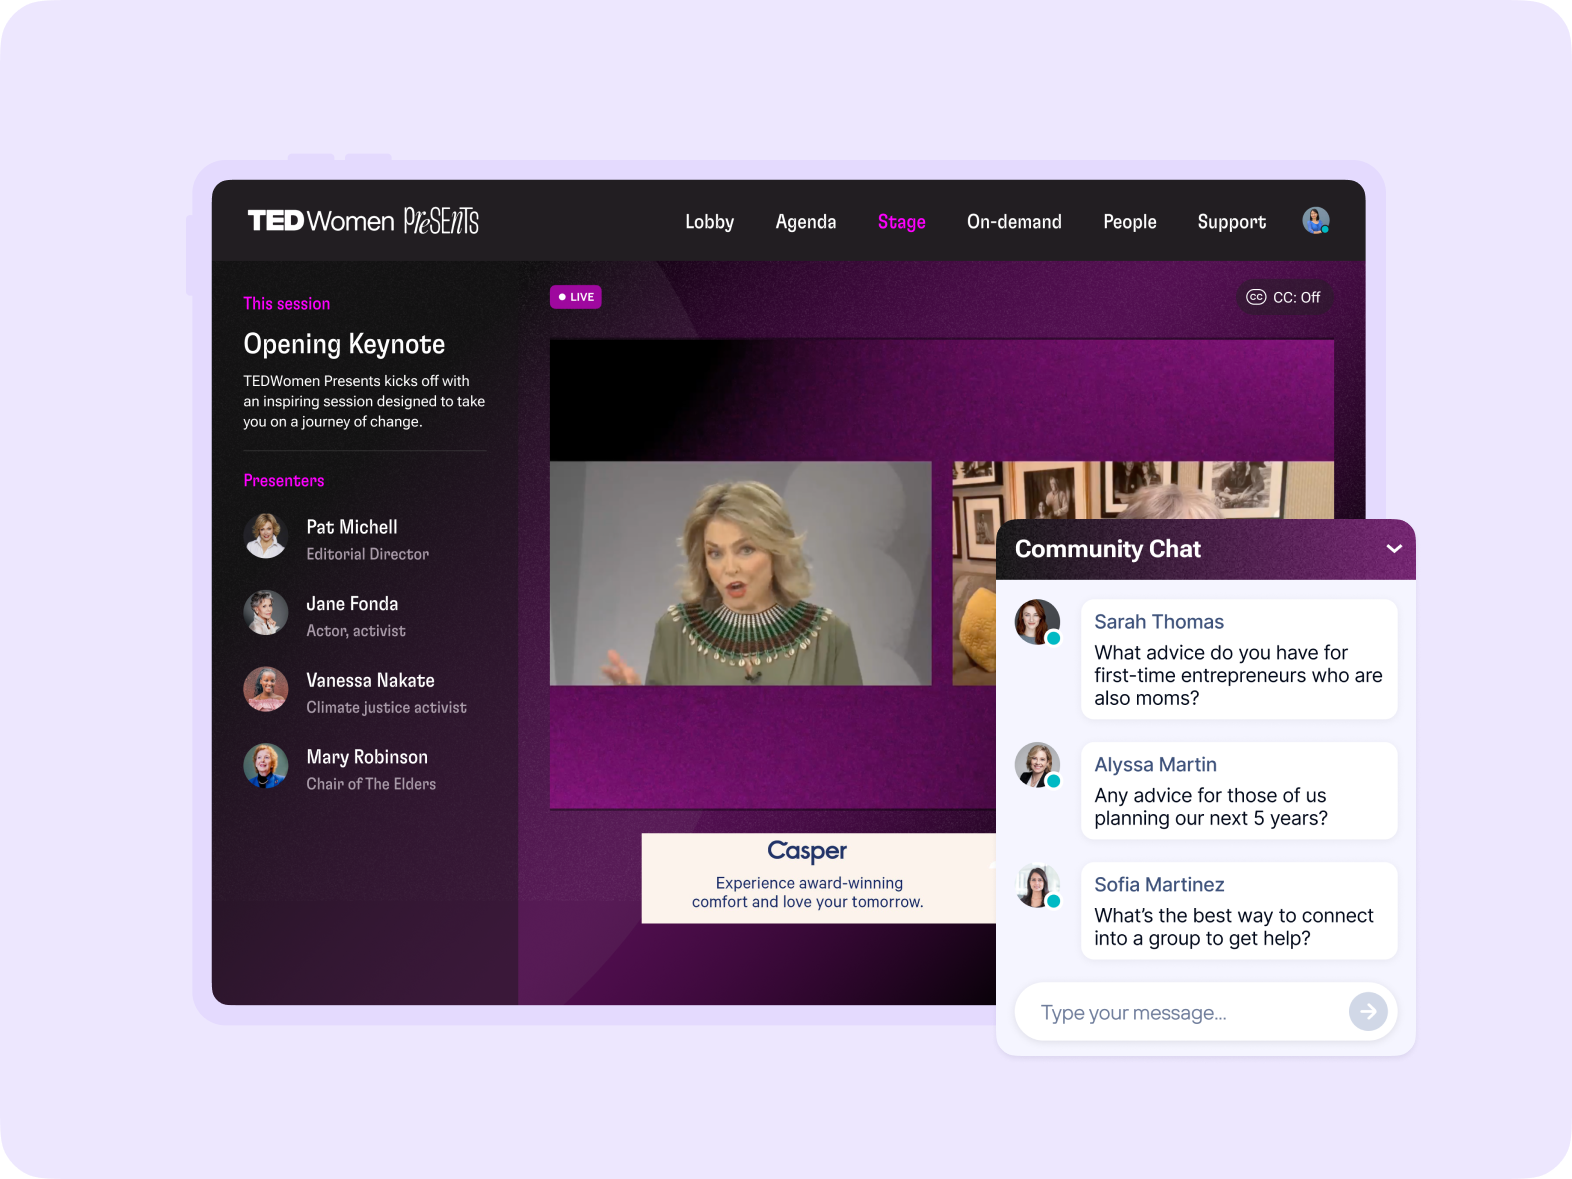Click the Climate justice activist subtitle
The width and height of the screenshot is (1572, 1179).
click(x=386, y=708)
